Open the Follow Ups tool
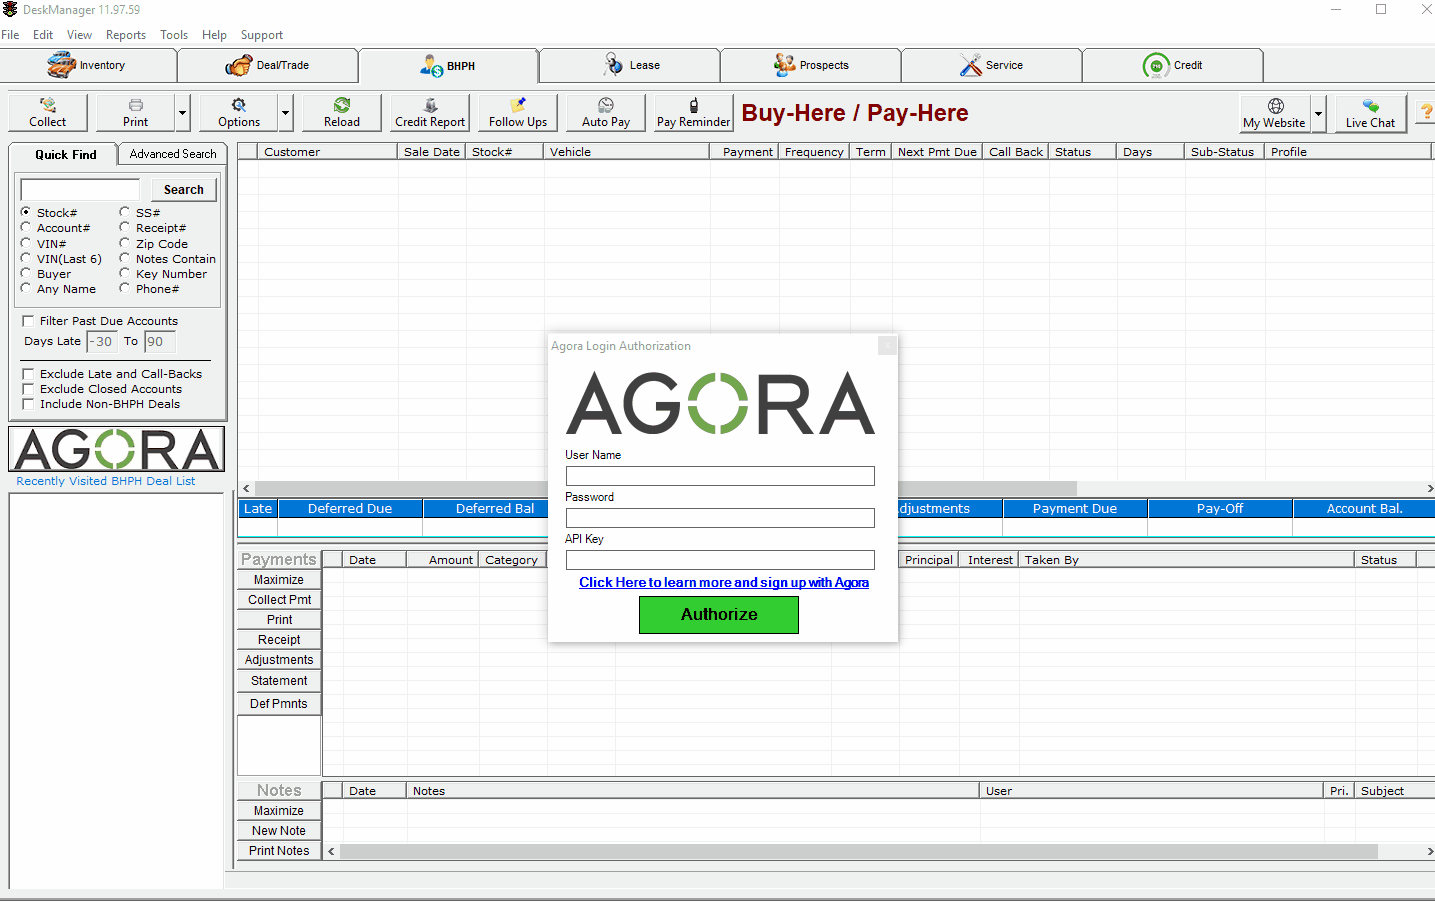1435x902 pixels. [x=518, y=112]
